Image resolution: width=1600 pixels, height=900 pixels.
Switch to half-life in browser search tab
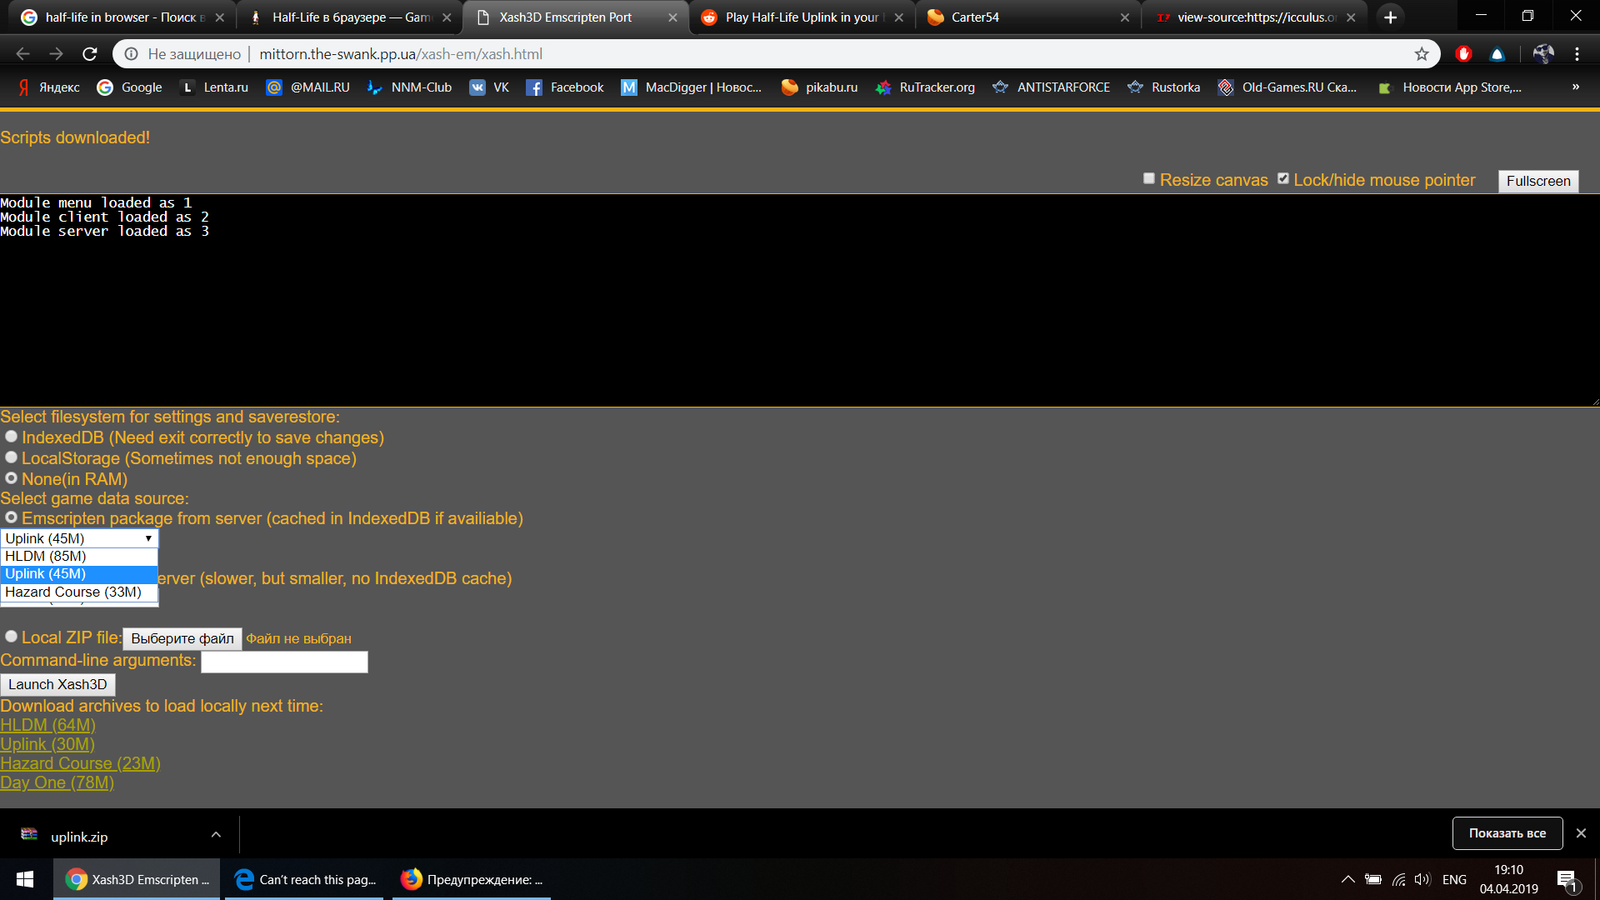121,17
